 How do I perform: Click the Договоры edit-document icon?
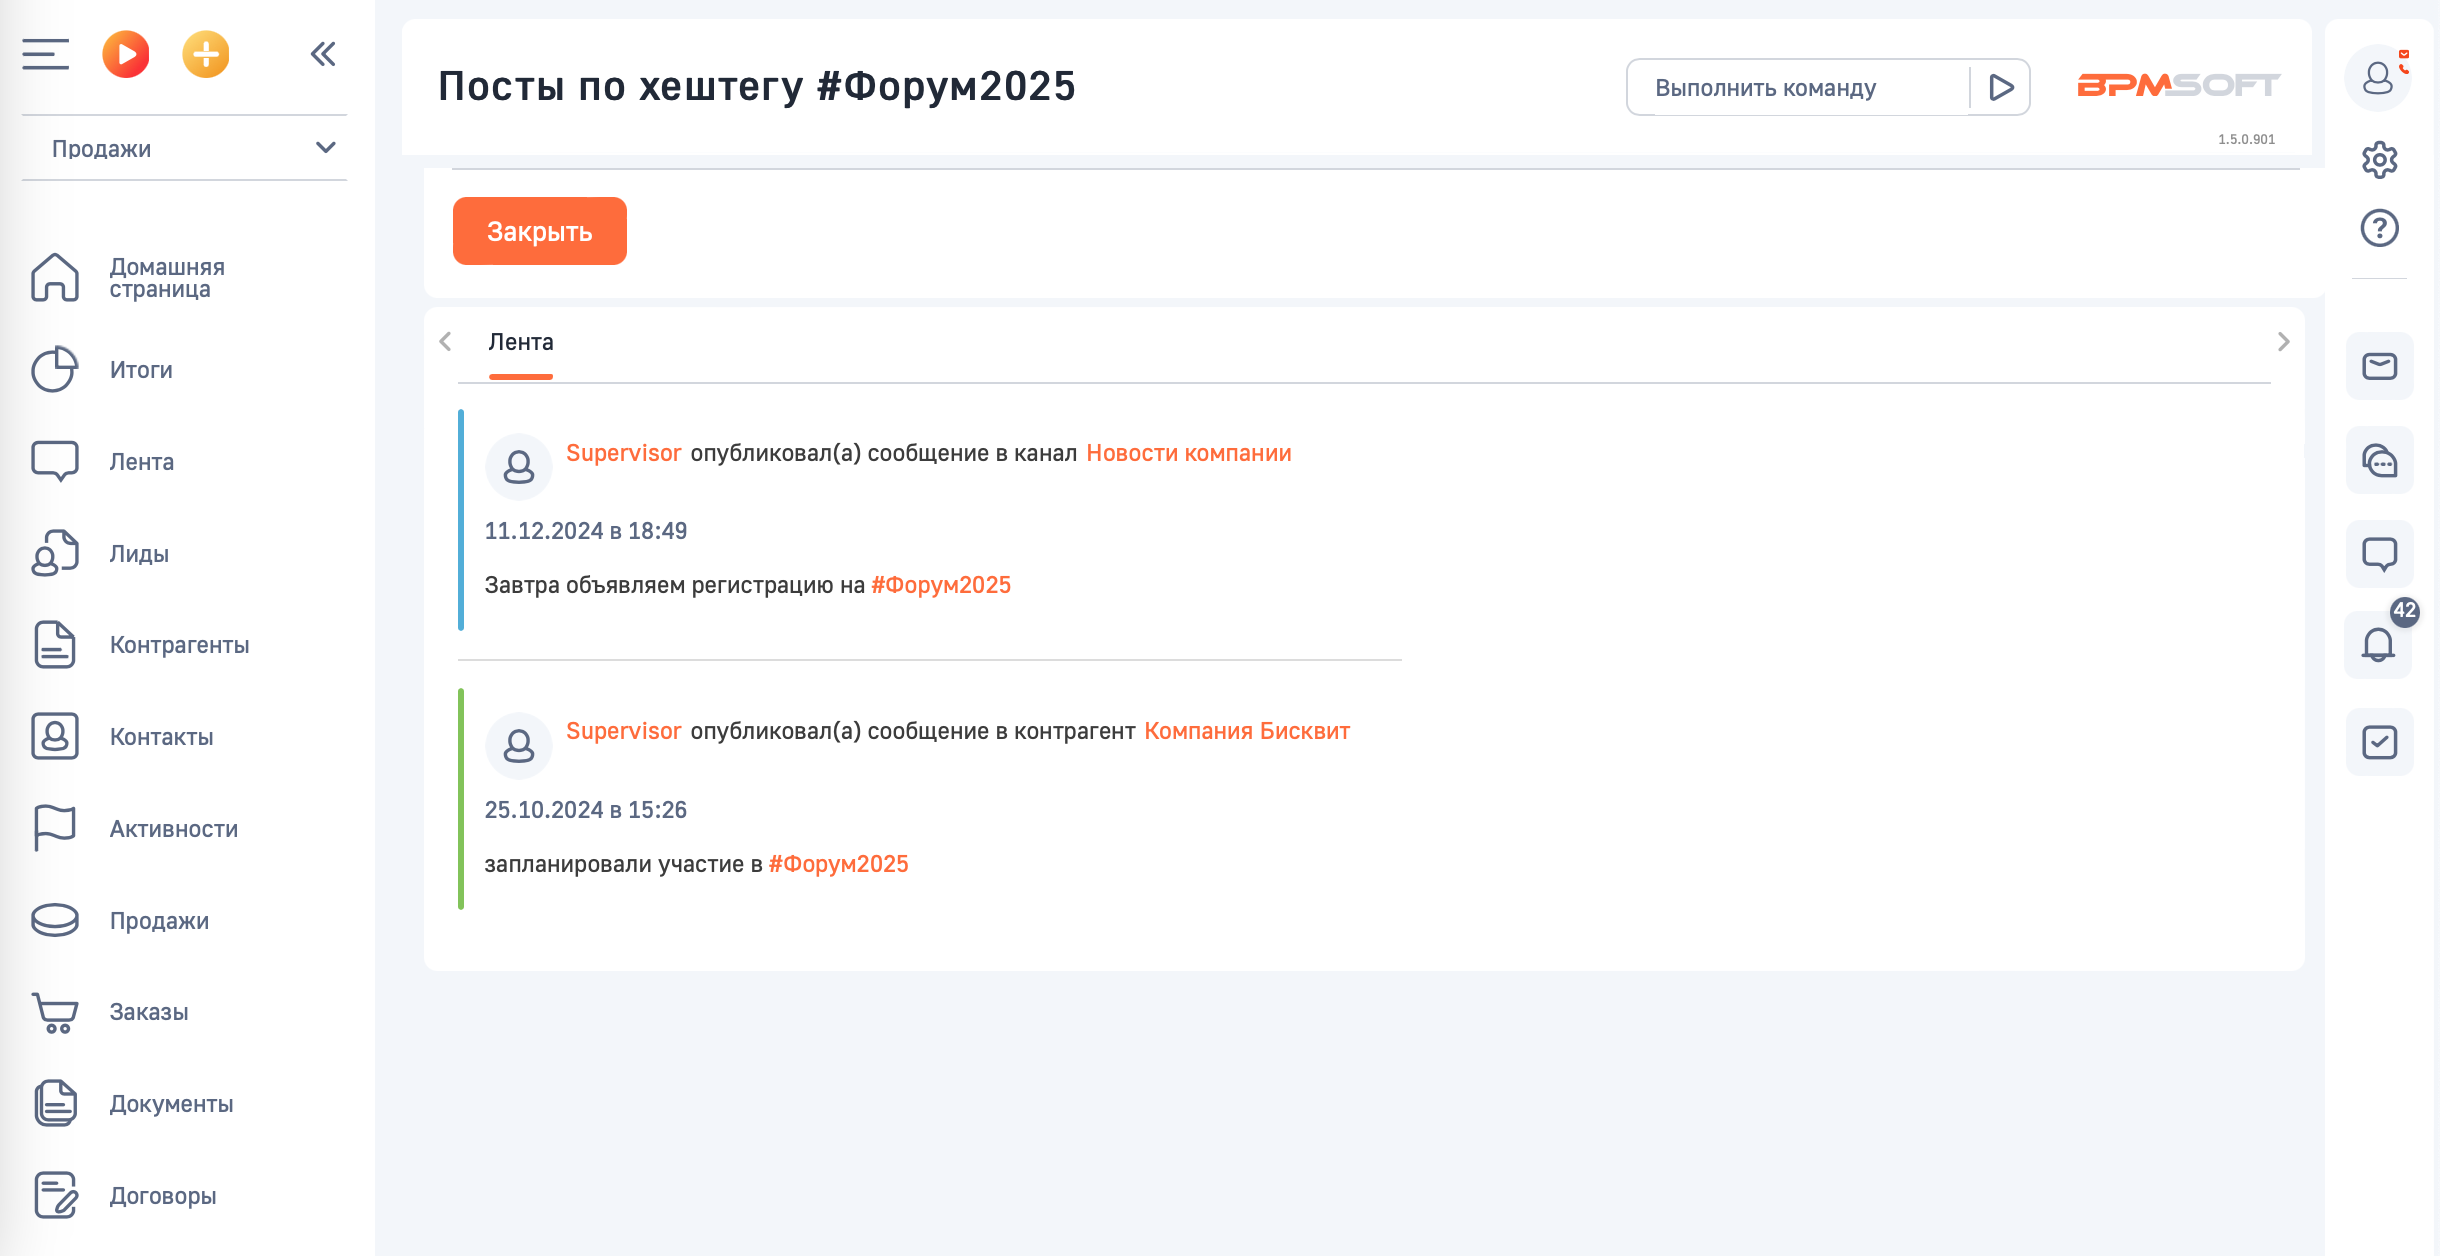pos(55,1195)
